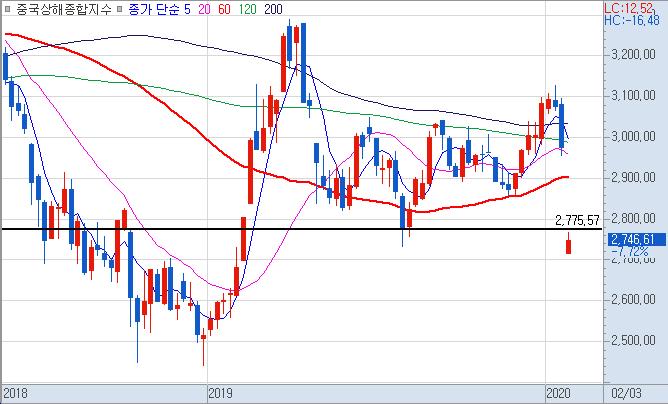This screenshot has height=404, width=668.
Task: Click the 2,775.57 horizontal line label
Action: click(x=578, y=220)
